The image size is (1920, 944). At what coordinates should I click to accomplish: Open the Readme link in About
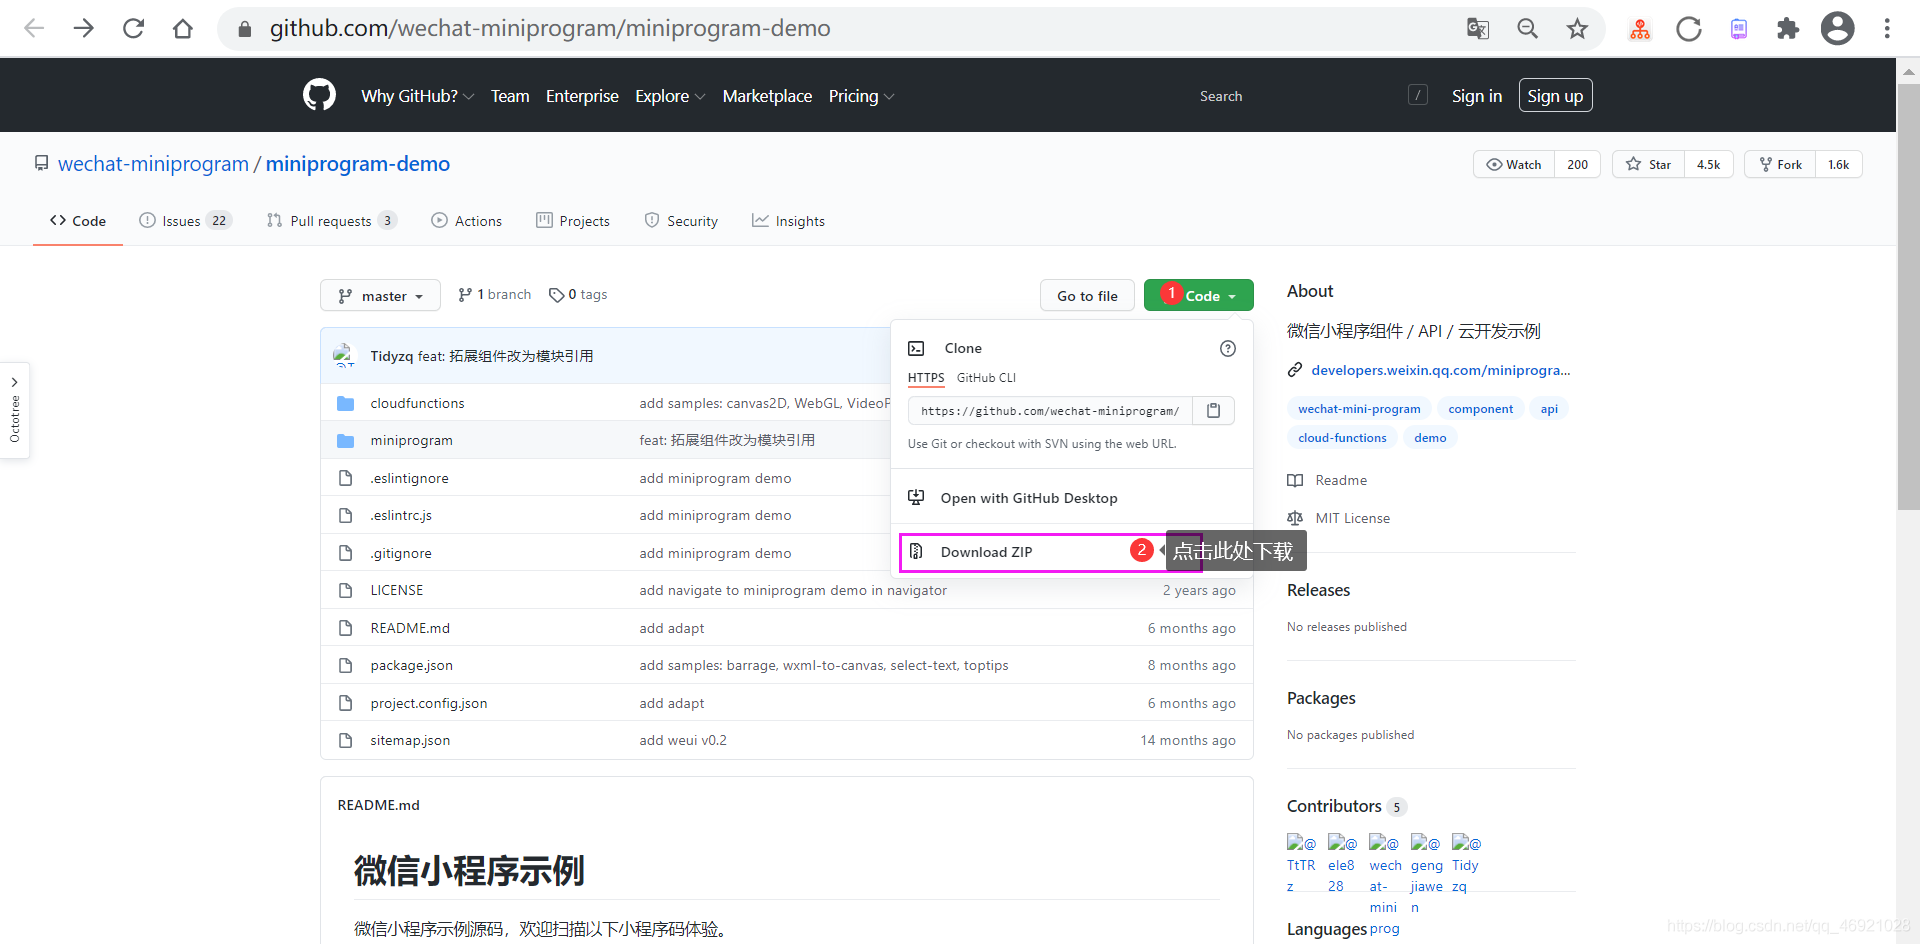point(1340,480)
